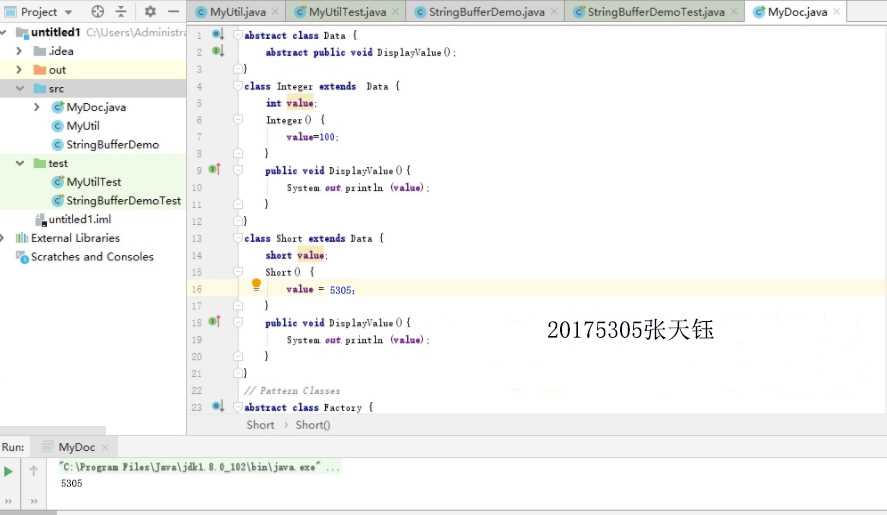The width and height of the screenshot is (887, 515).
Task: Click the overrides gutter icon on line 18
Action: (x=214, y=321)
